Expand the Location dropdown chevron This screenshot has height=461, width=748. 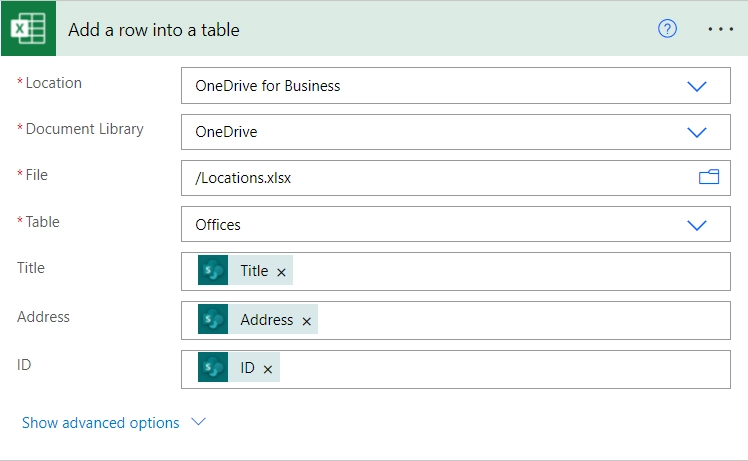(x=696, y=86)
